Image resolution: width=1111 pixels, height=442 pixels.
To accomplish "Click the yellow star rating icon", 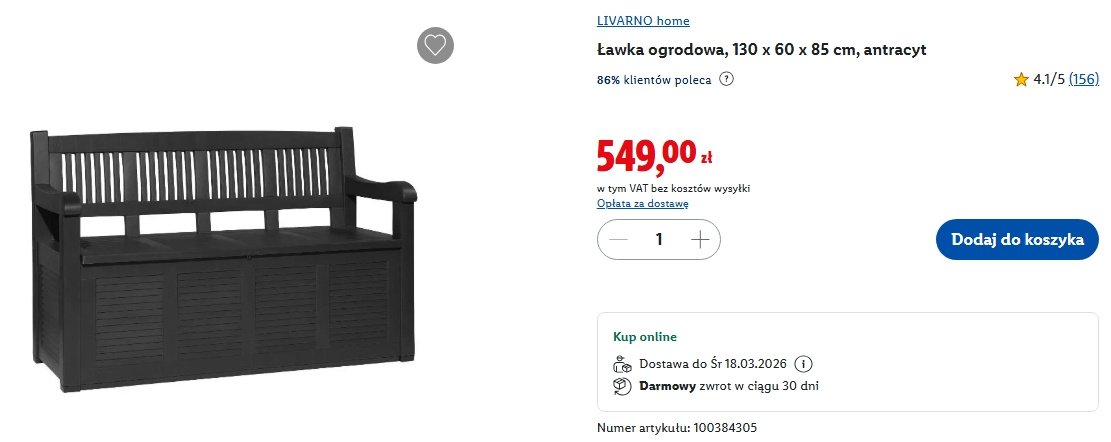I will [1021, 79].
